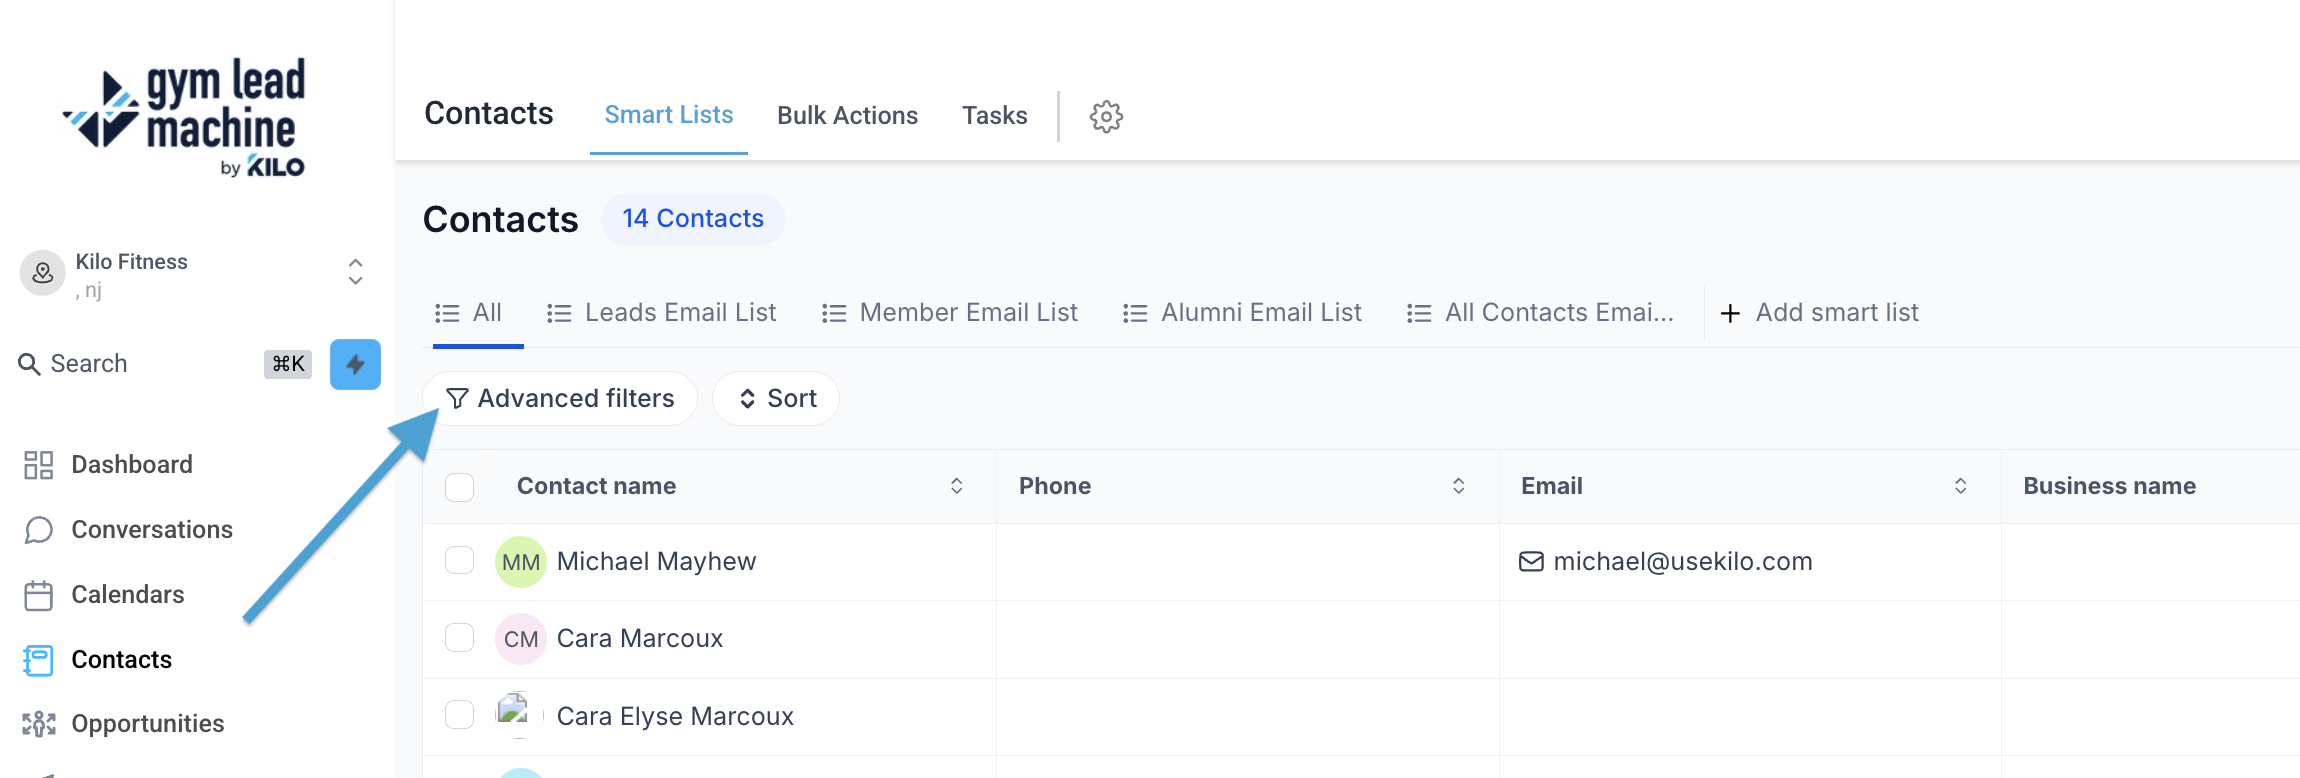
Task: Click the MM avatar for Michael Mayhew
Action: (x=520, y=562)
